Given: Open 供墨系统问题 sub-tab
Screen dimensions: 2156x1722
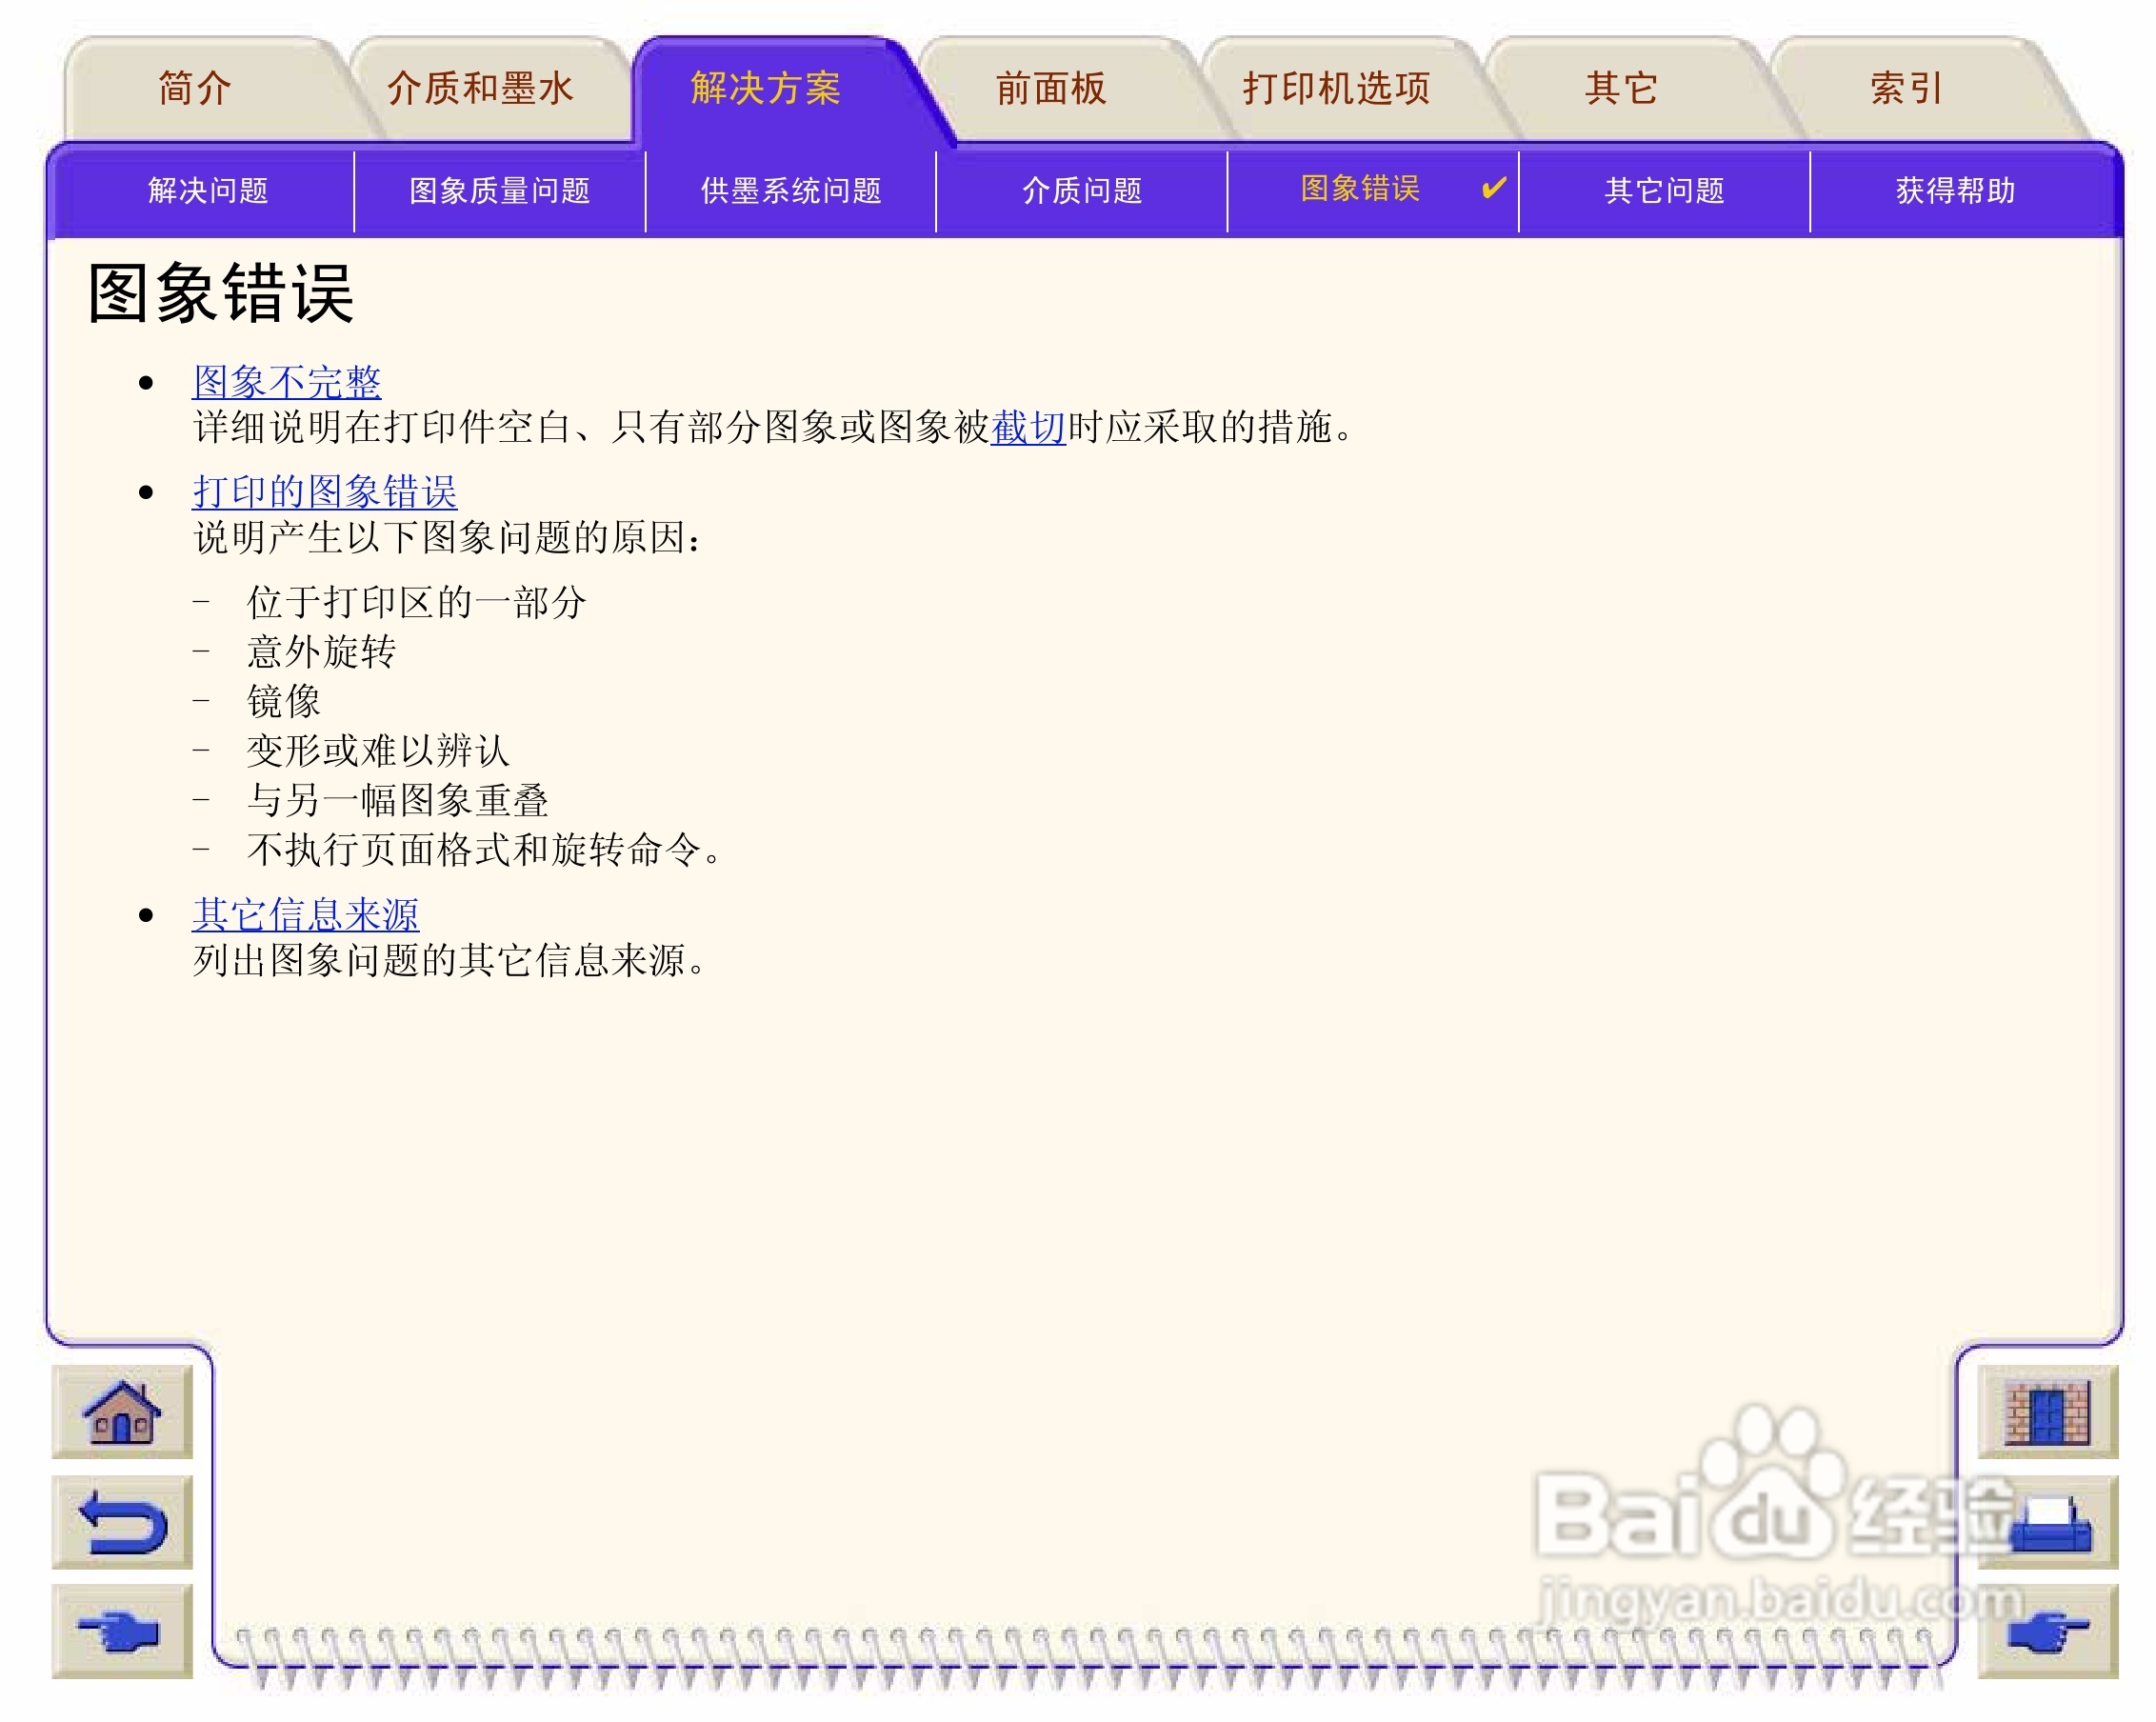Looking at the screenshot, I should pyautogui.click(x=790, y=190).
